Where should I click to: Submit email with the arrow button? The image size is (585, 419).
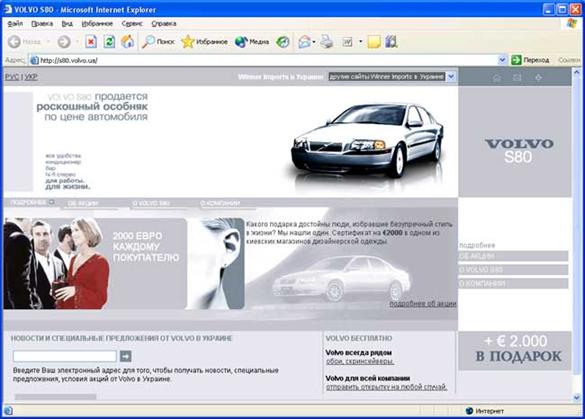[126, 356]
